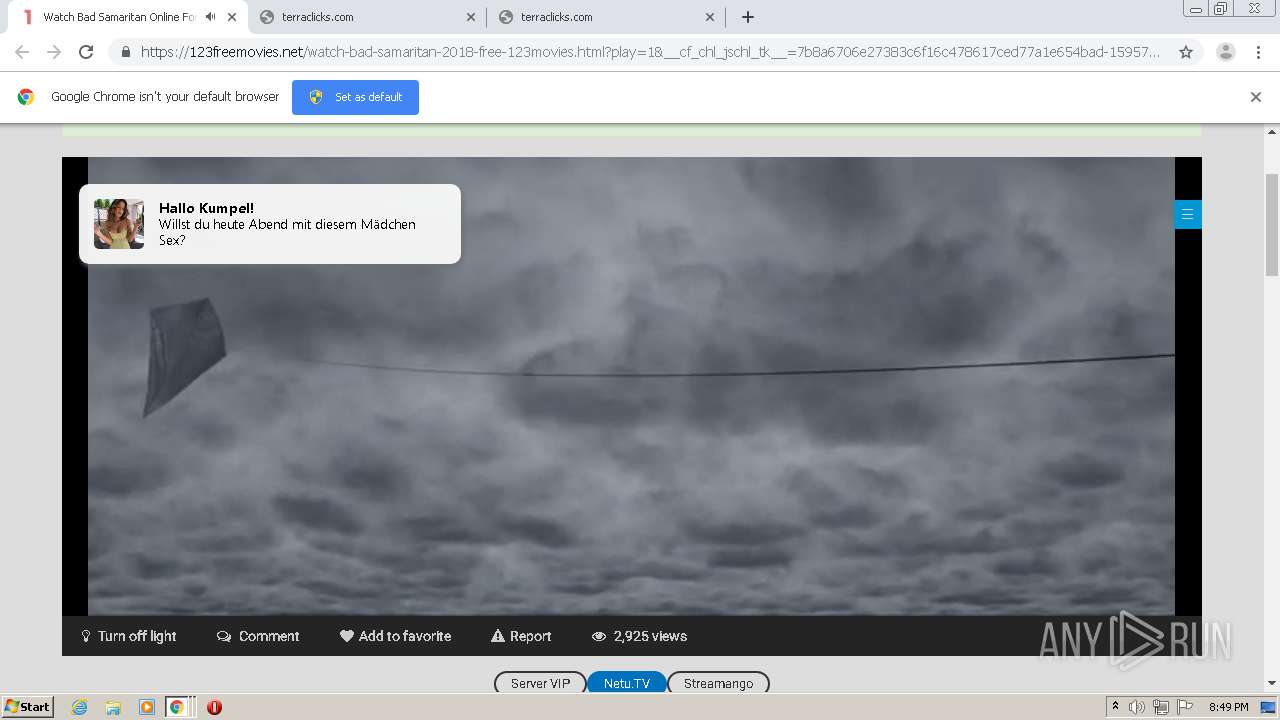Click the scrollbar up arrow
This screenshot has height=720, width=1280.
coord(1272,131)
